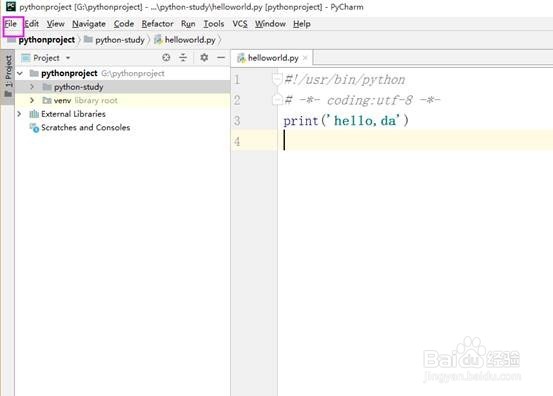This screenshot has width=553, height=396.
Task: Click line number 3 in gutter
Action: click(x=237, y=121)
